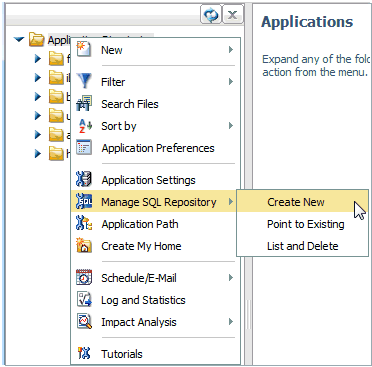This screenshot has width=372, height=367.
Task: Collapse the top Applications root folder
Action: [19, 40]
